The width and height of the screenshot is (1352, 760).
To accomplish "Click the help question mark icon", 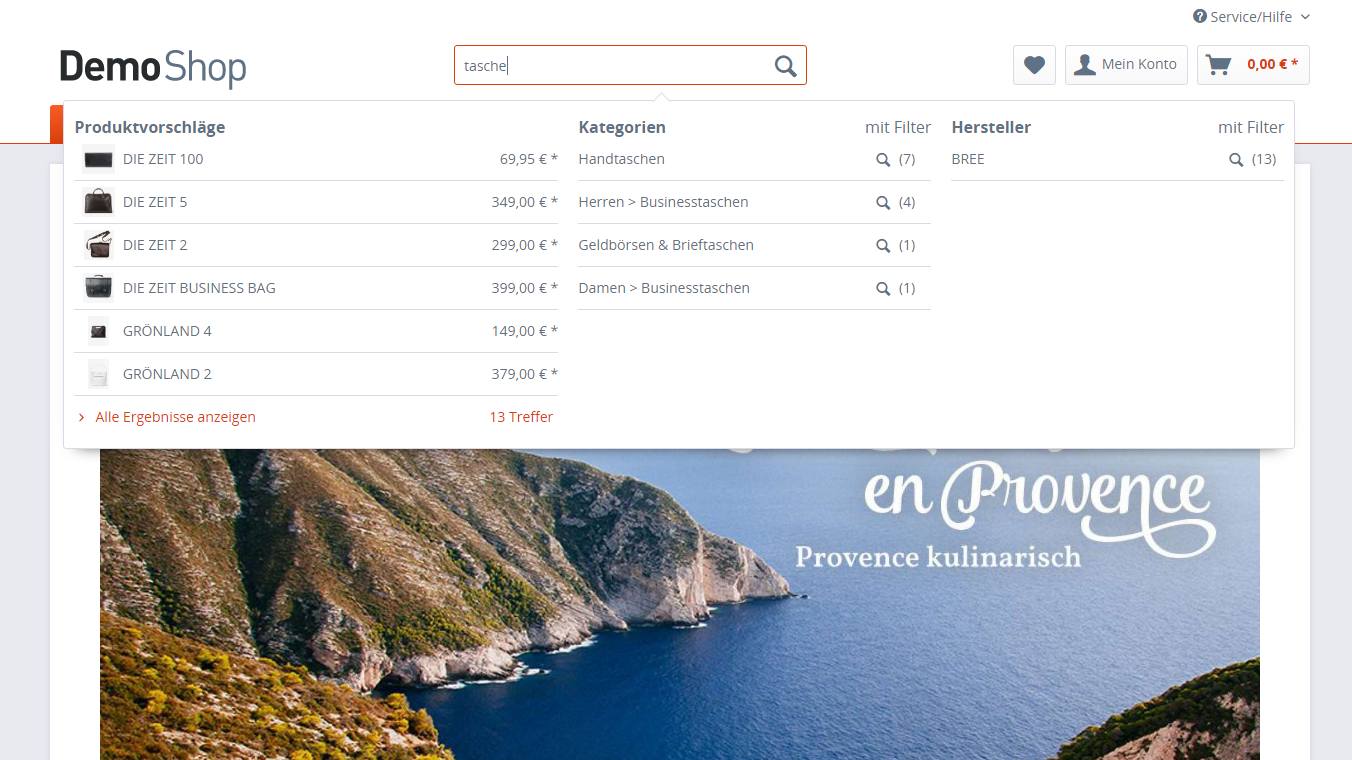I will click(x=1200, y=17).
